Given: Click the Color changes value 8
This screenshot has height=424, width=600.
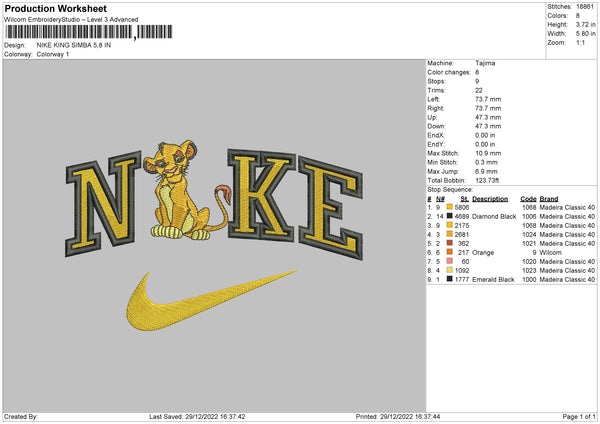Looking at the screenshot, I should (x=477, y=72).
